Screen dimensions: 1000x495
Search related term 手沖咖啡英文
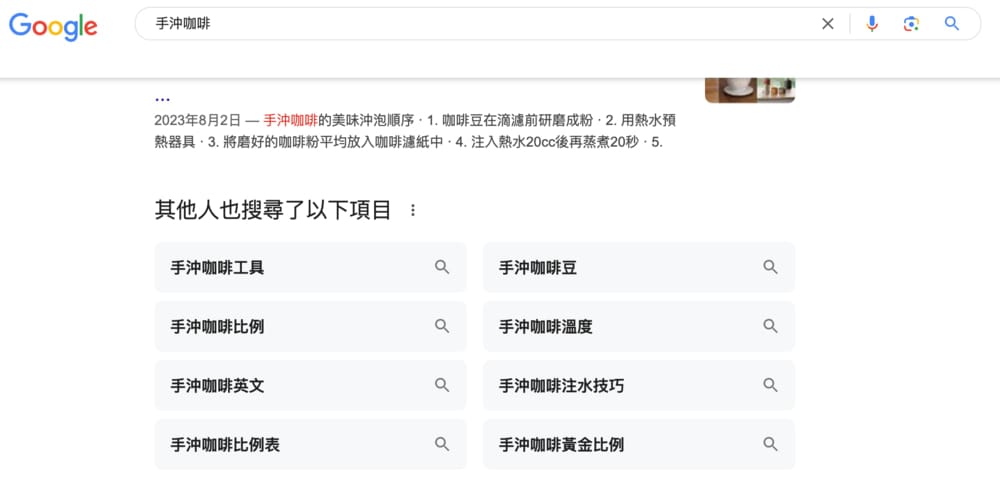click(x=311, y=385)
